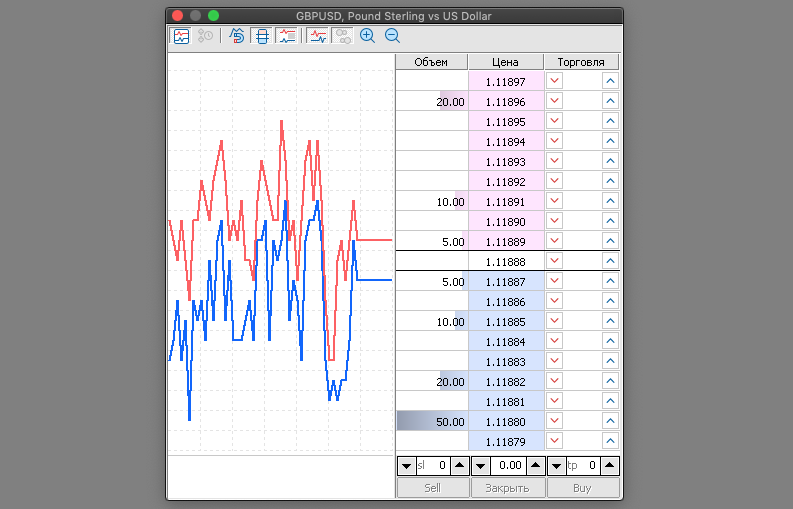Click blue buy arrow at price 1.11895
793x509 pixels.
[610, 121]
